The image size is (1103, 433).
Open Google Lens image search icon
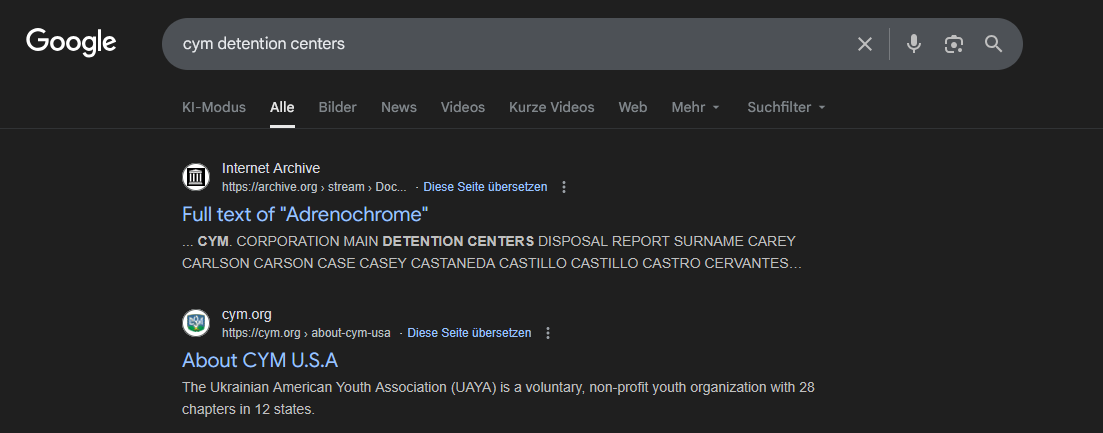(x=954, y=44)
